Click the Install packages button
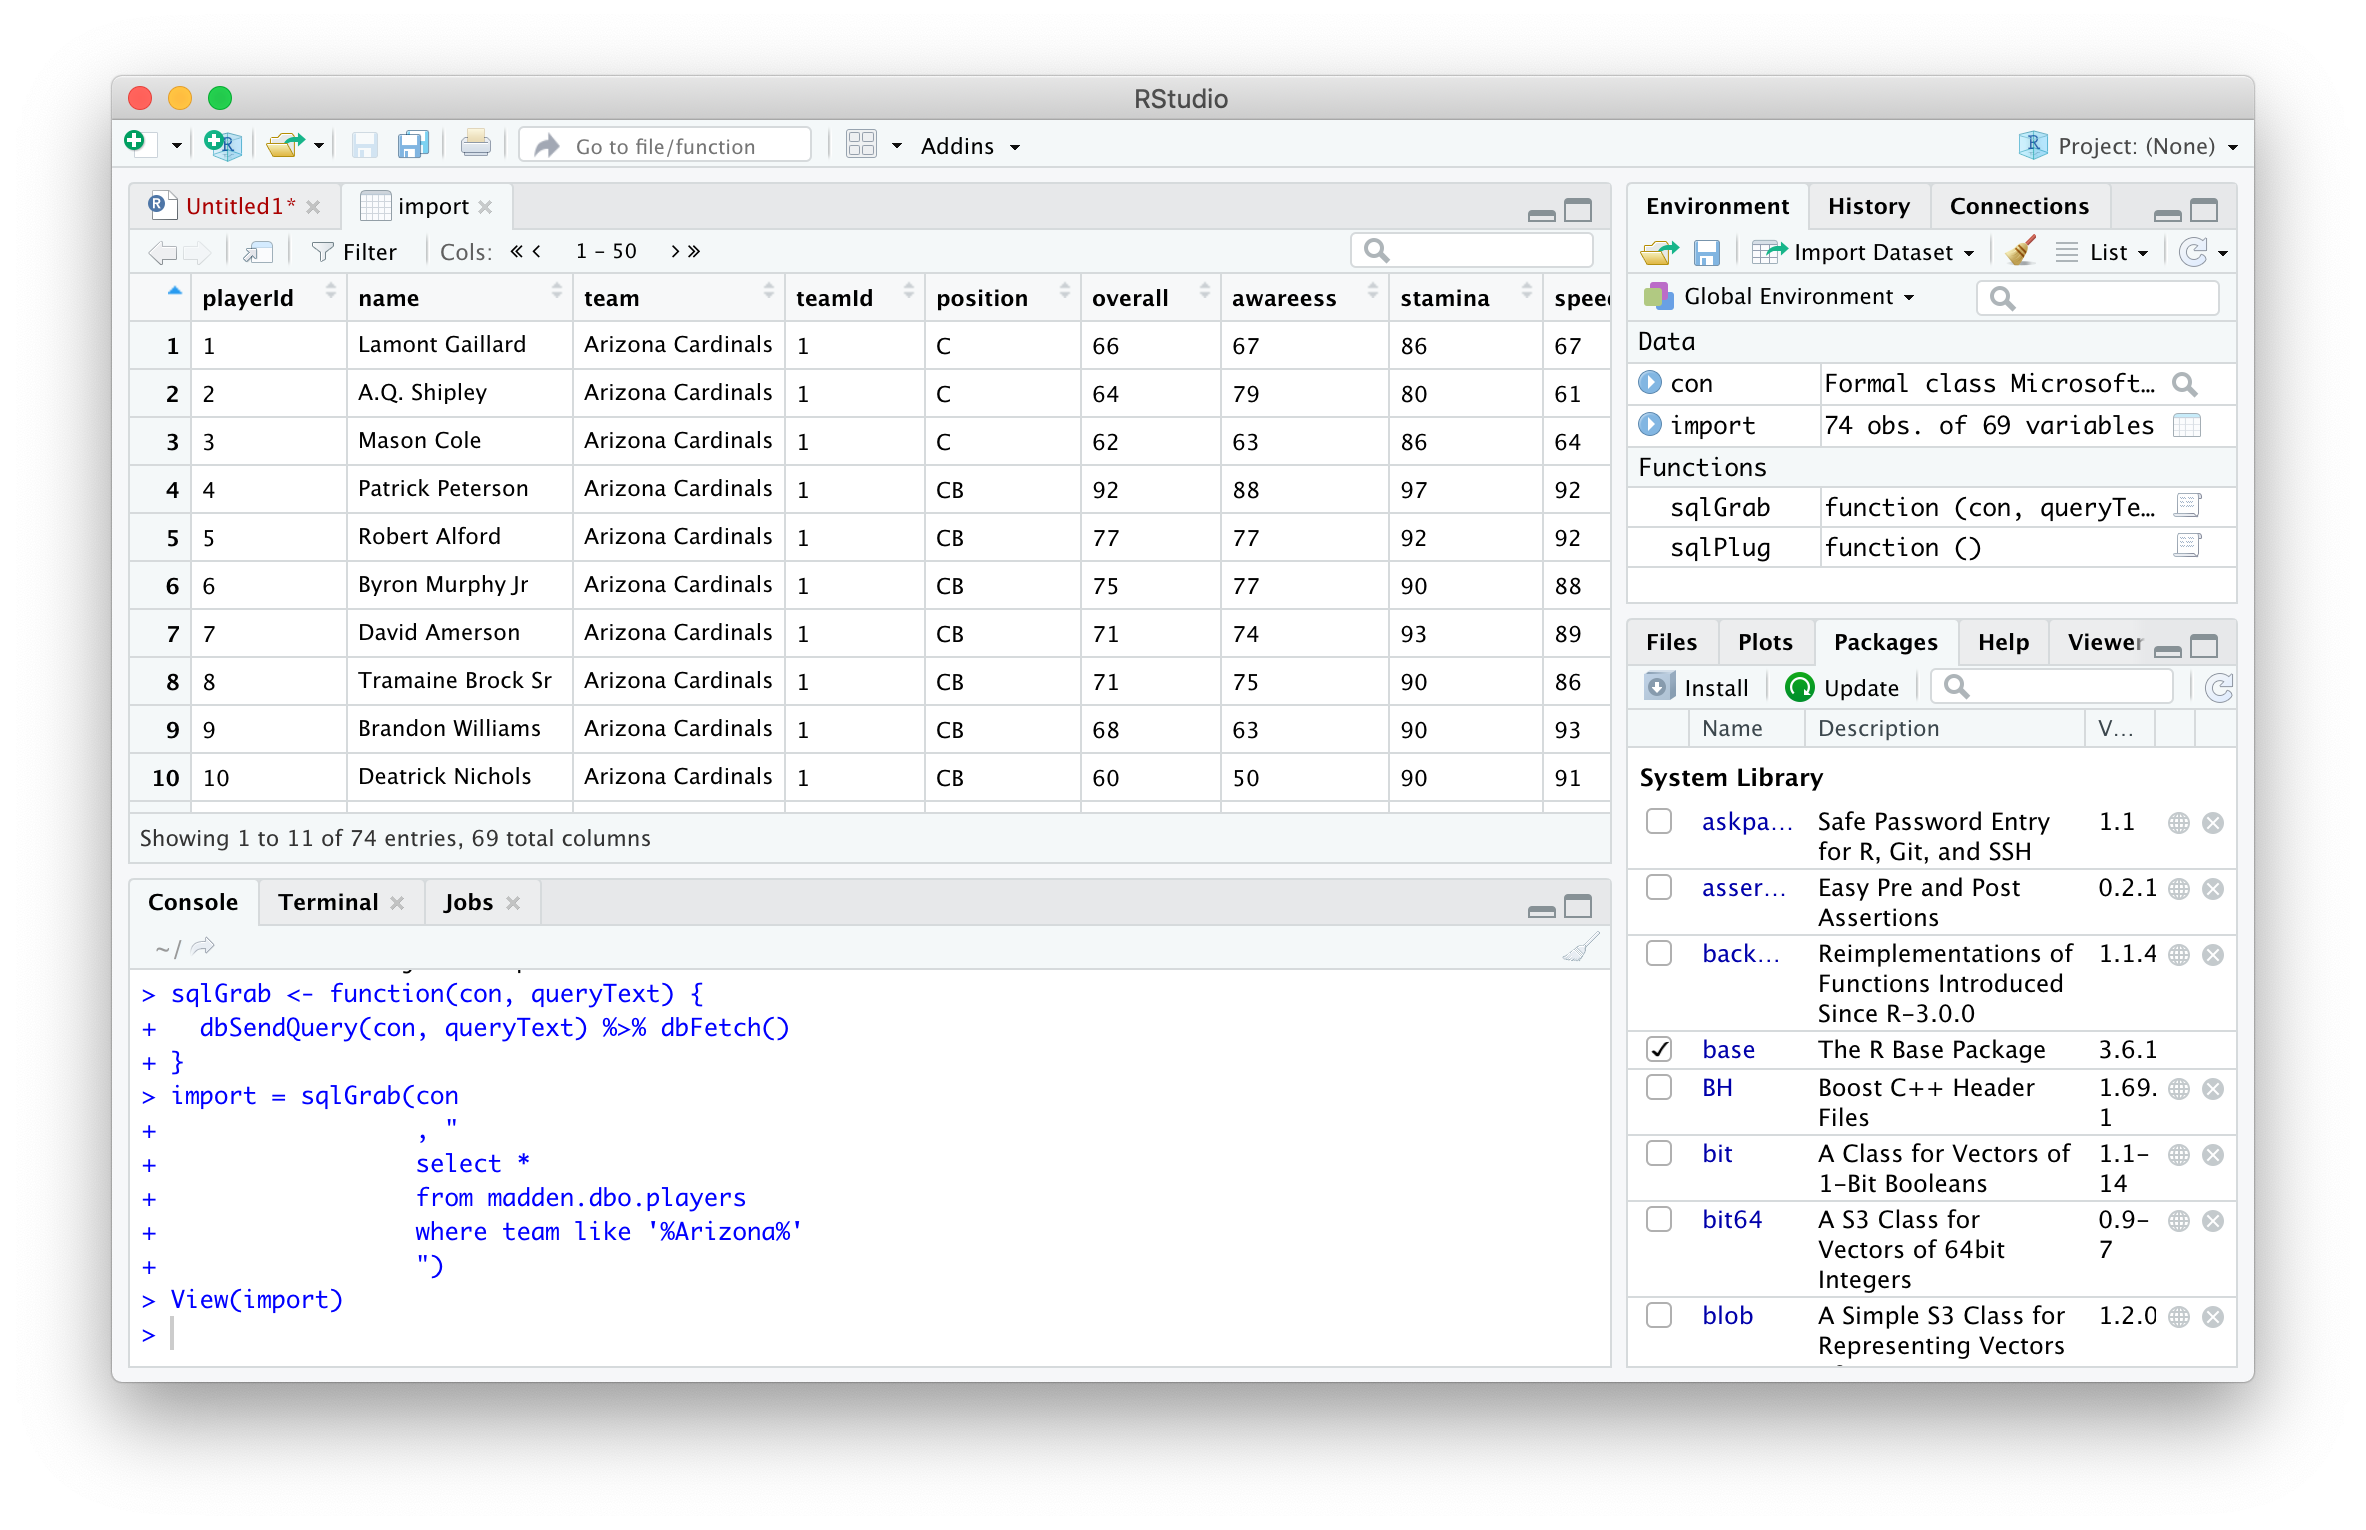The width and height of the screenshot is (2366, 1530). click(x=1698, y=688)
